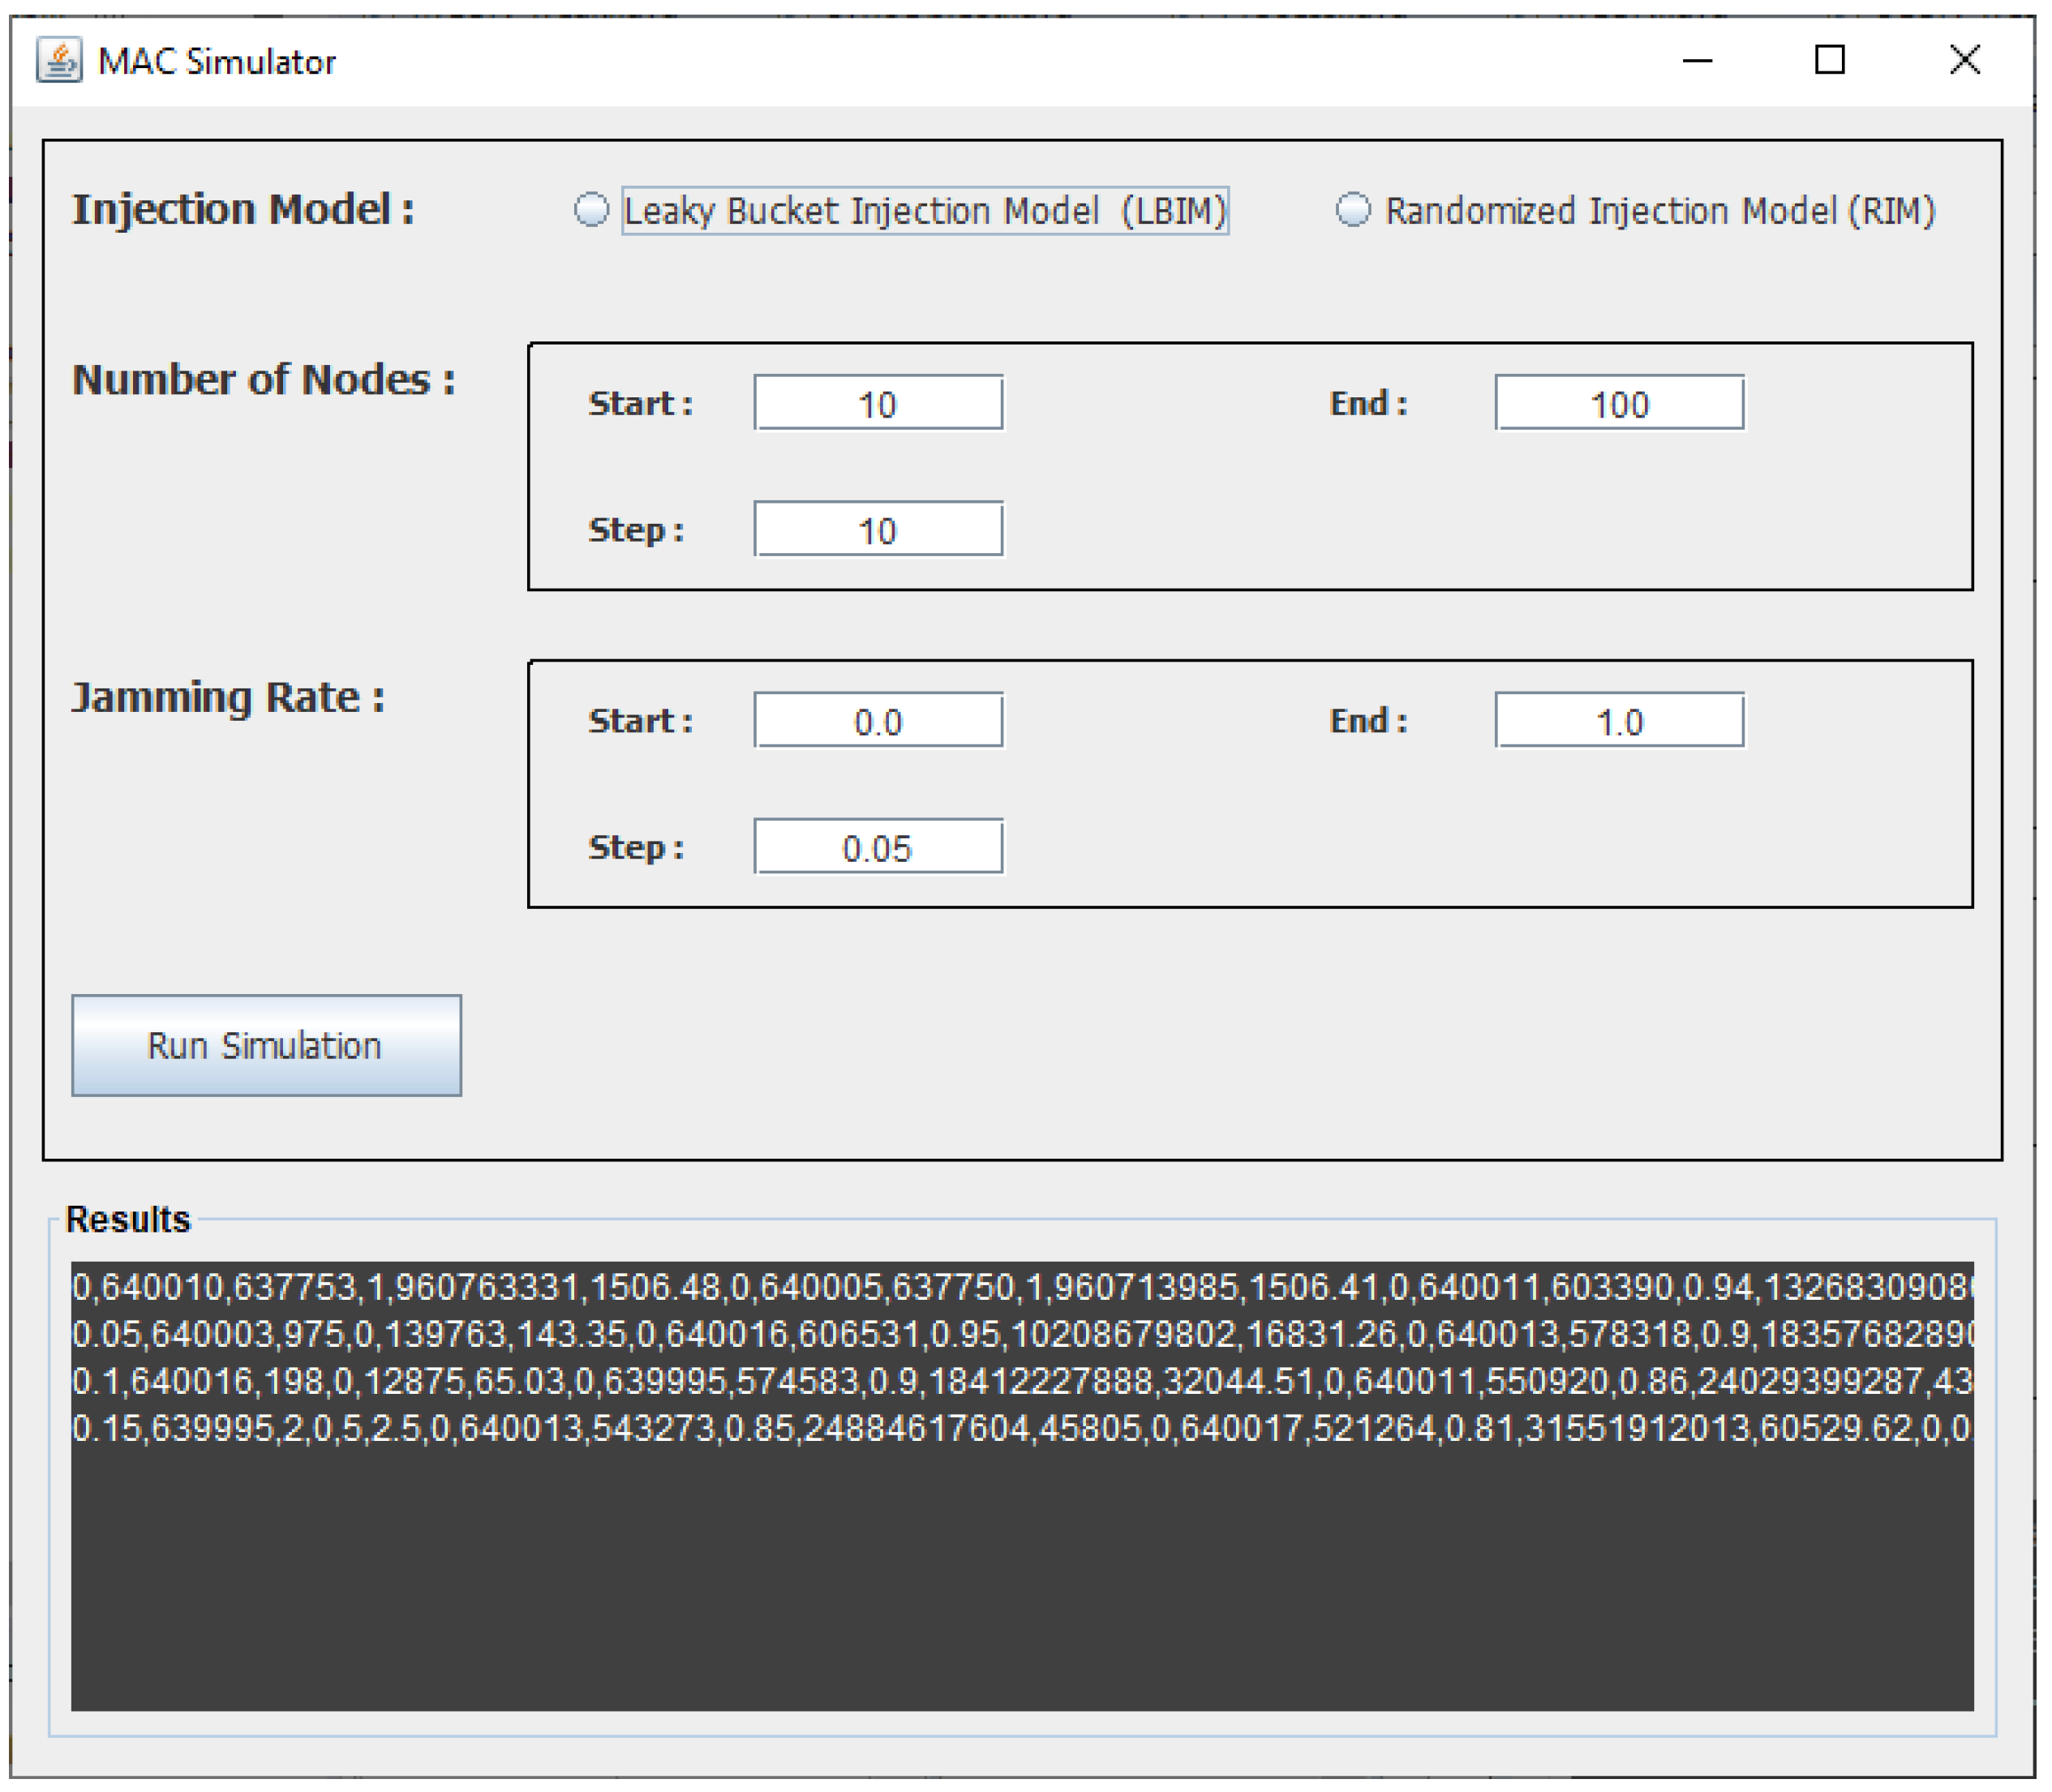Maximize the MAC Simulator window
2052x1792 pixels.
click(x=1829, y=60)
